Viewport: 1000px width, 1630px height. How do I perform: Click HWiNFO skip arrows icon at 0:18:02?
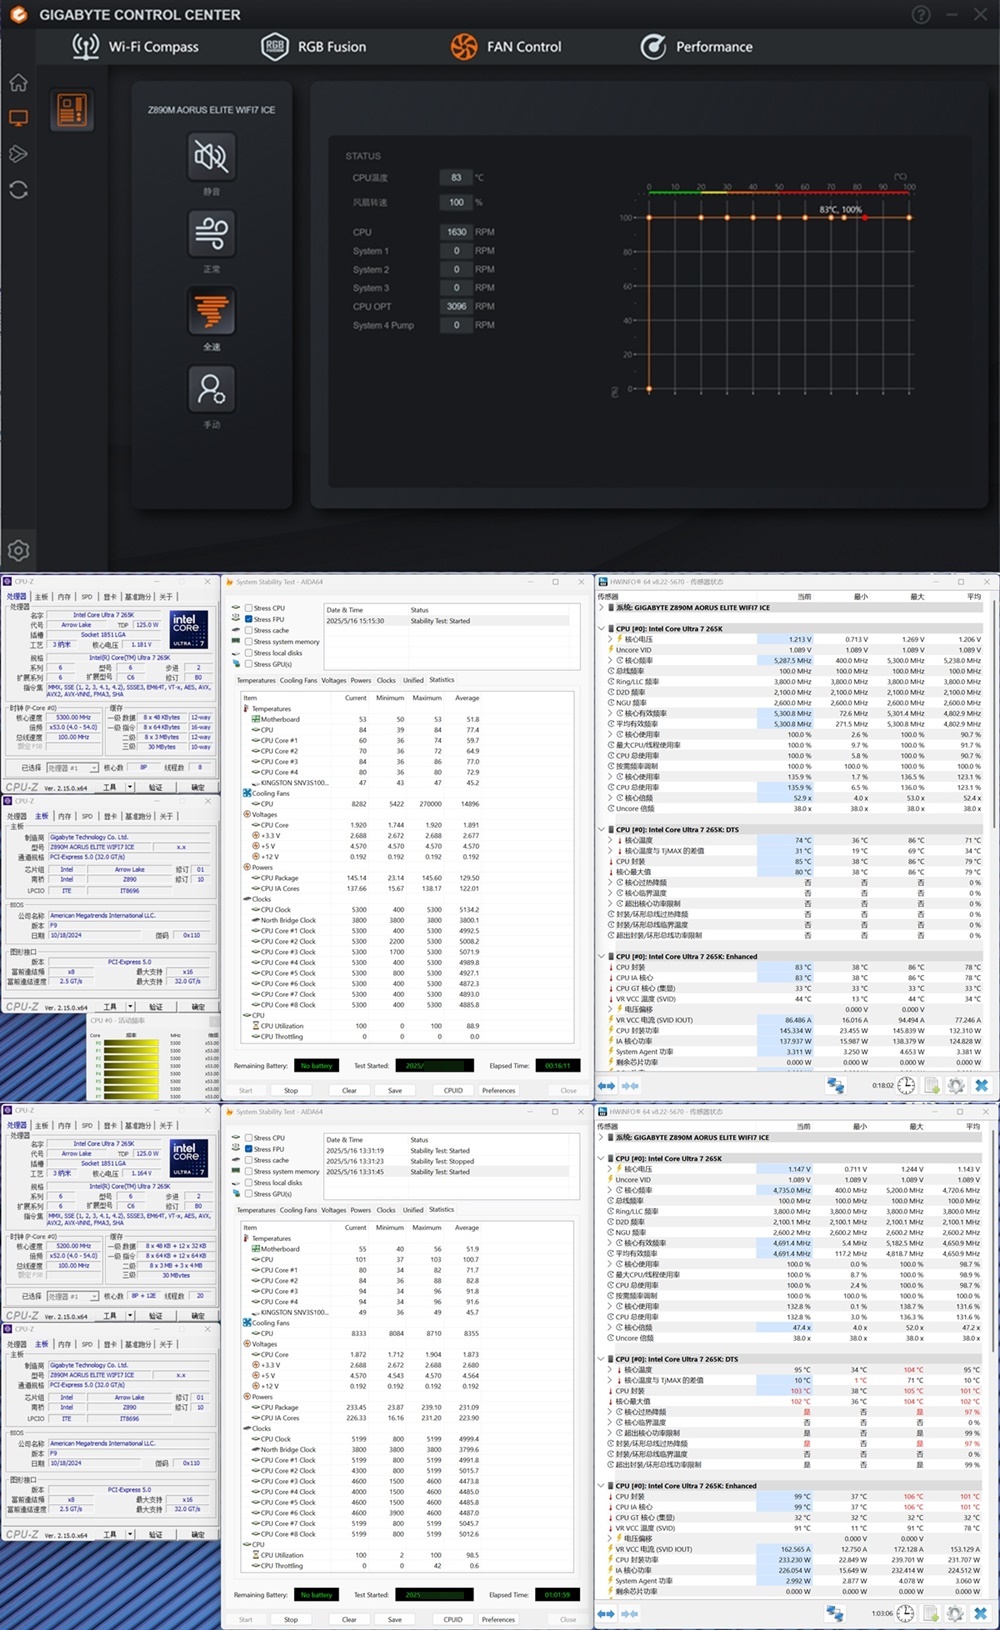click(630, 1085)
